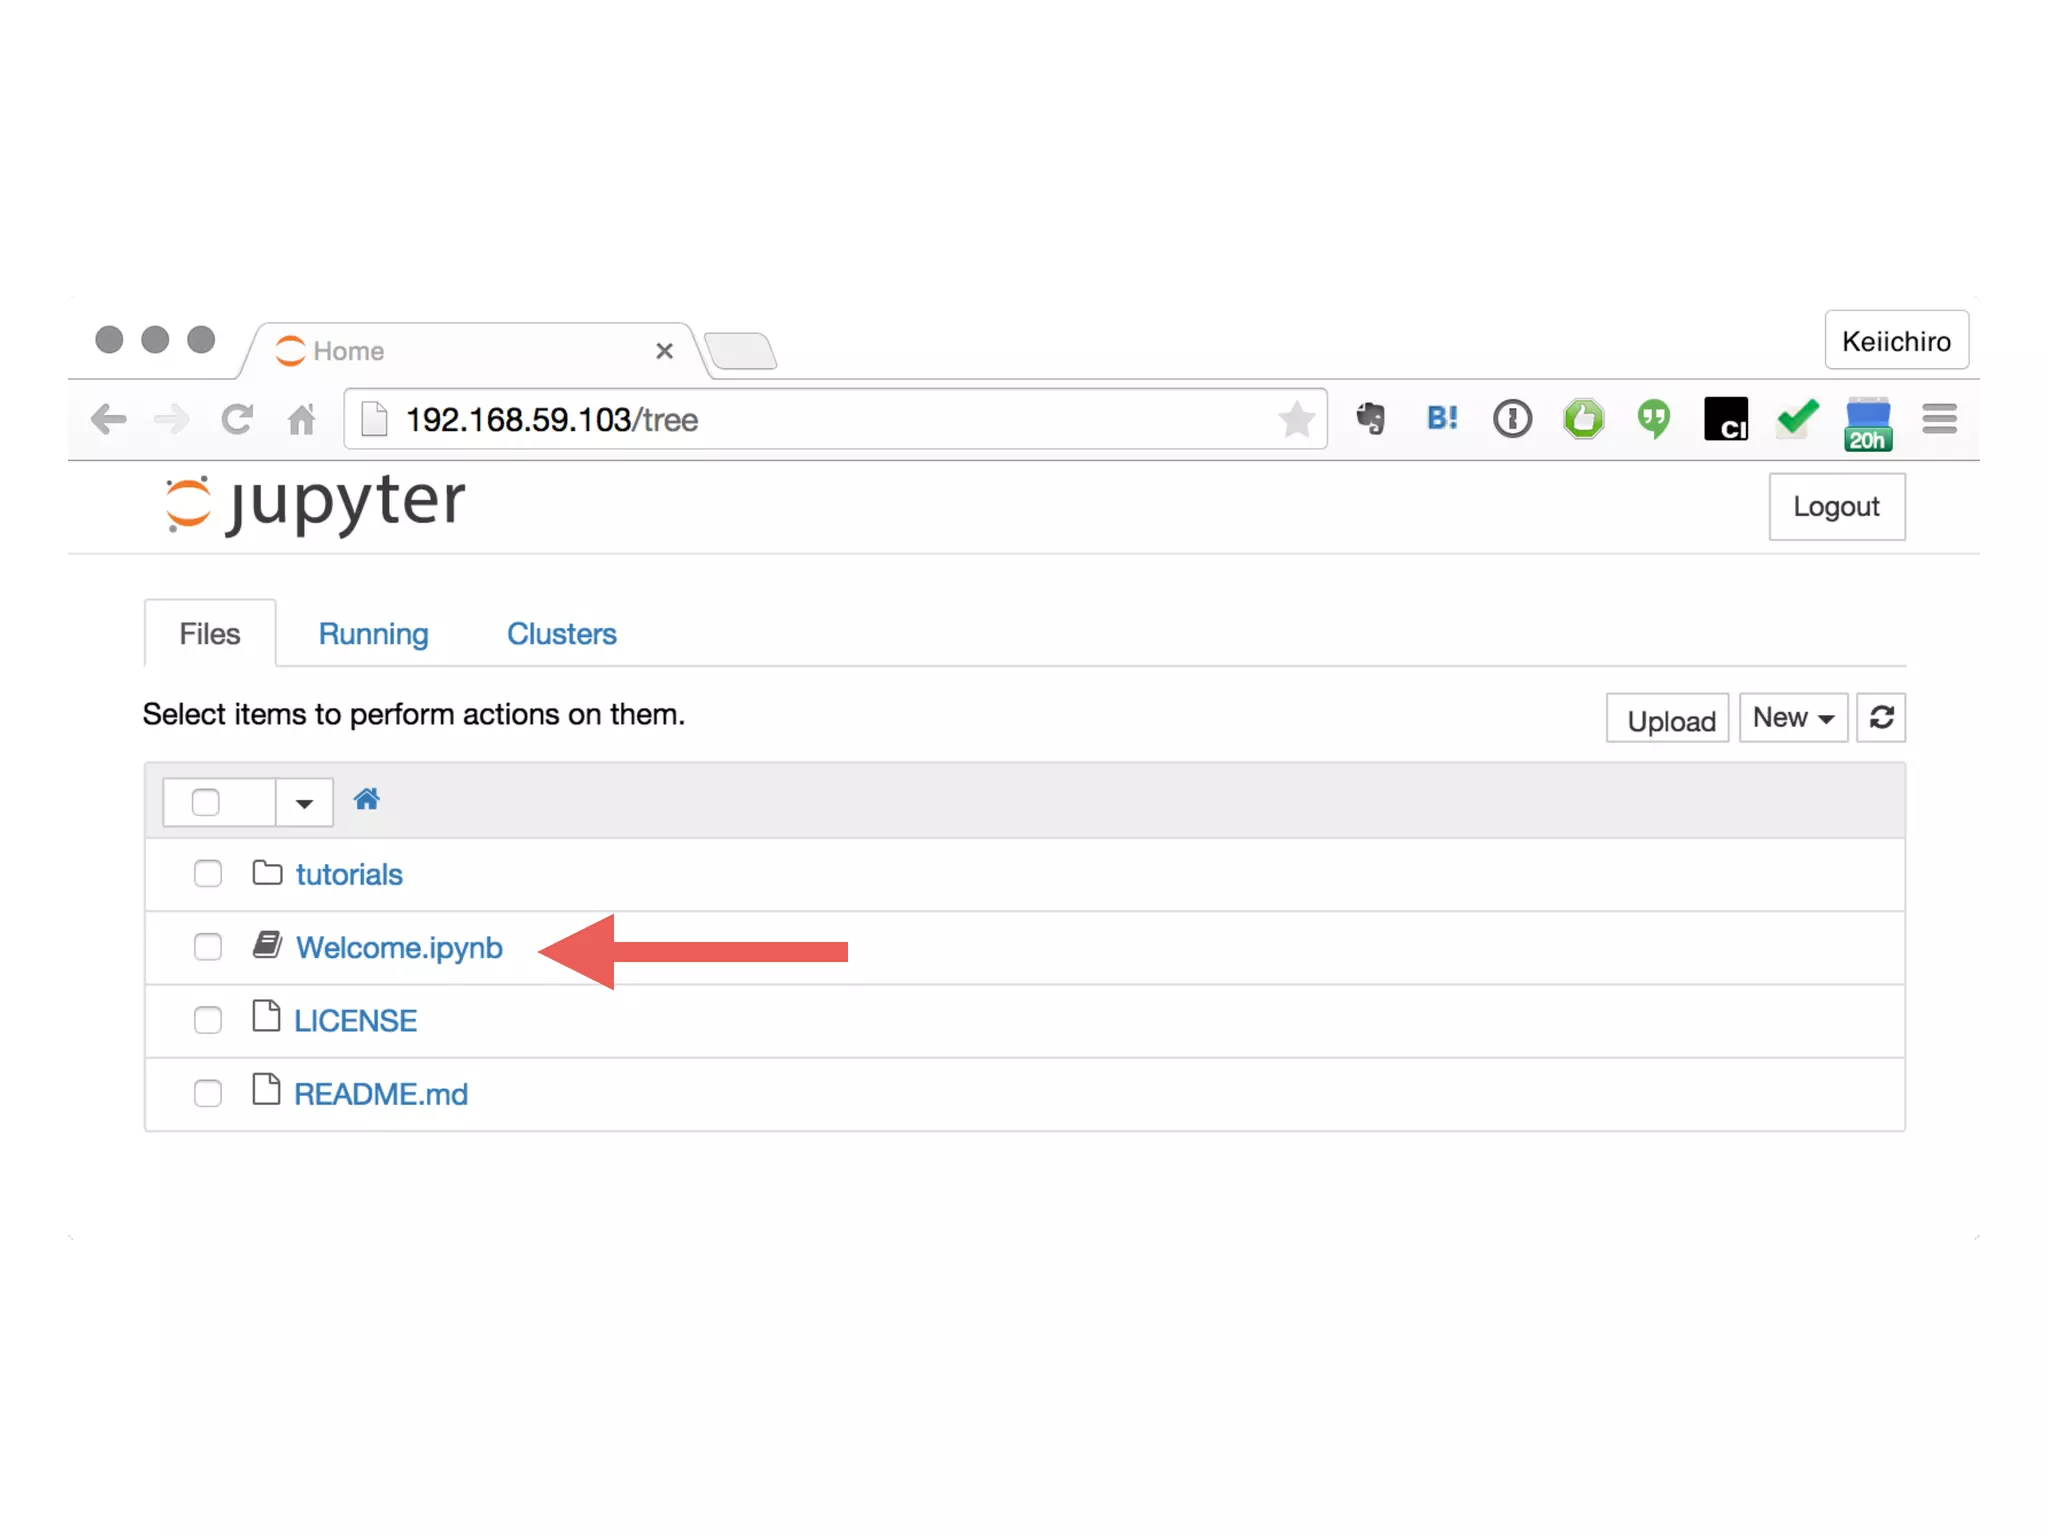The height and width of the screenshot is (1536, 2048).
Task: Check the tutorials folder checkbox
Action: (208, 874)
